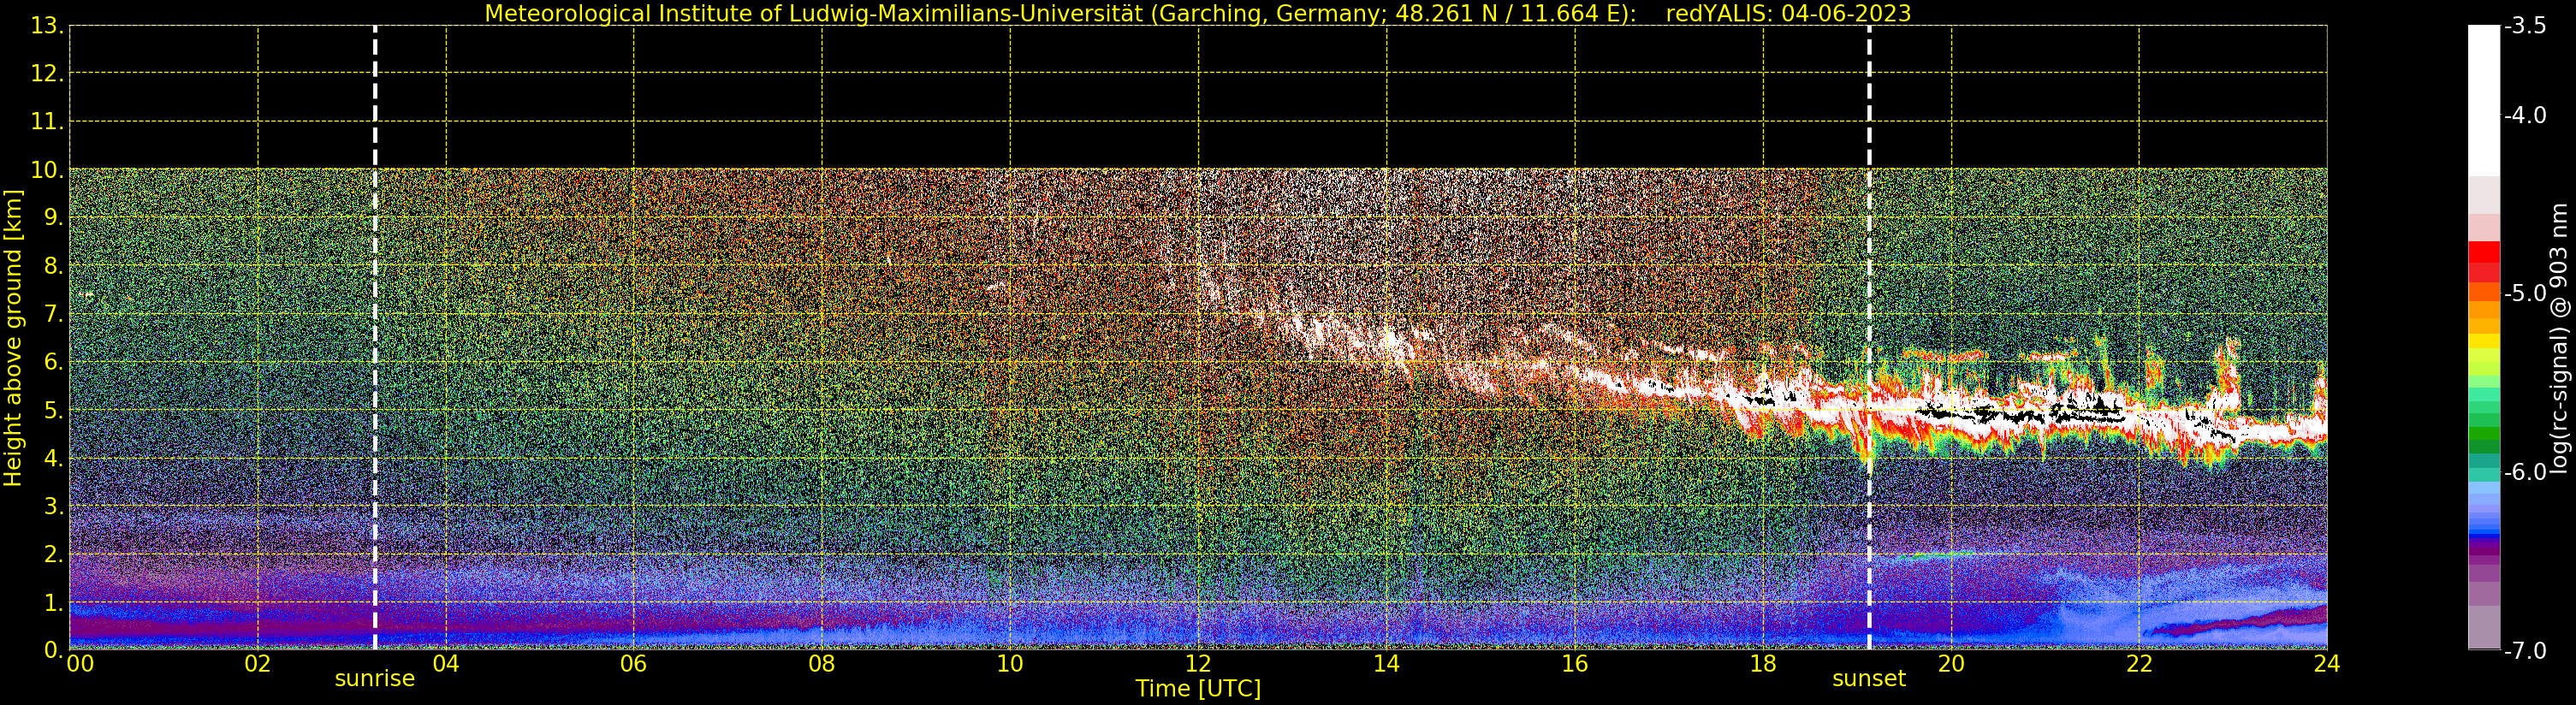
Task: Click the '04' time axis tick label
Action: click(446, 664)
